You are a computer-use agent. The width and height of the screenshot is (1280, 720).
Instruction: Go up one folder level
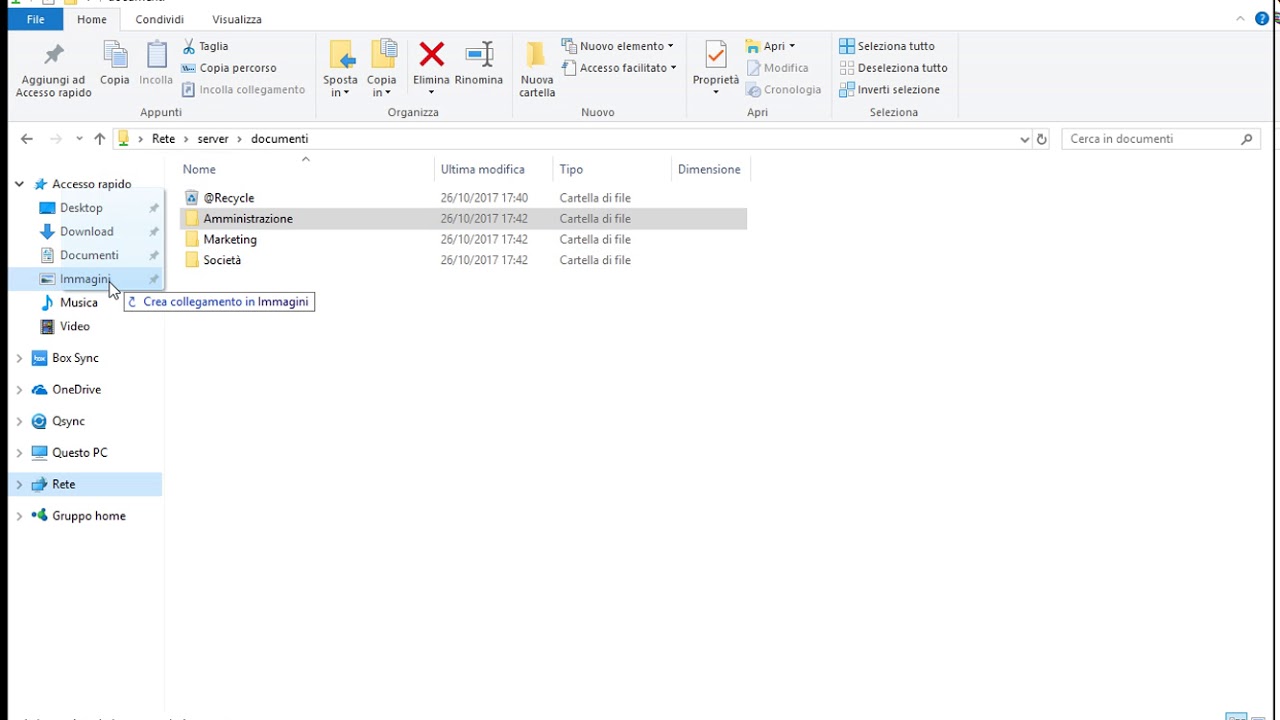point(99,139)
